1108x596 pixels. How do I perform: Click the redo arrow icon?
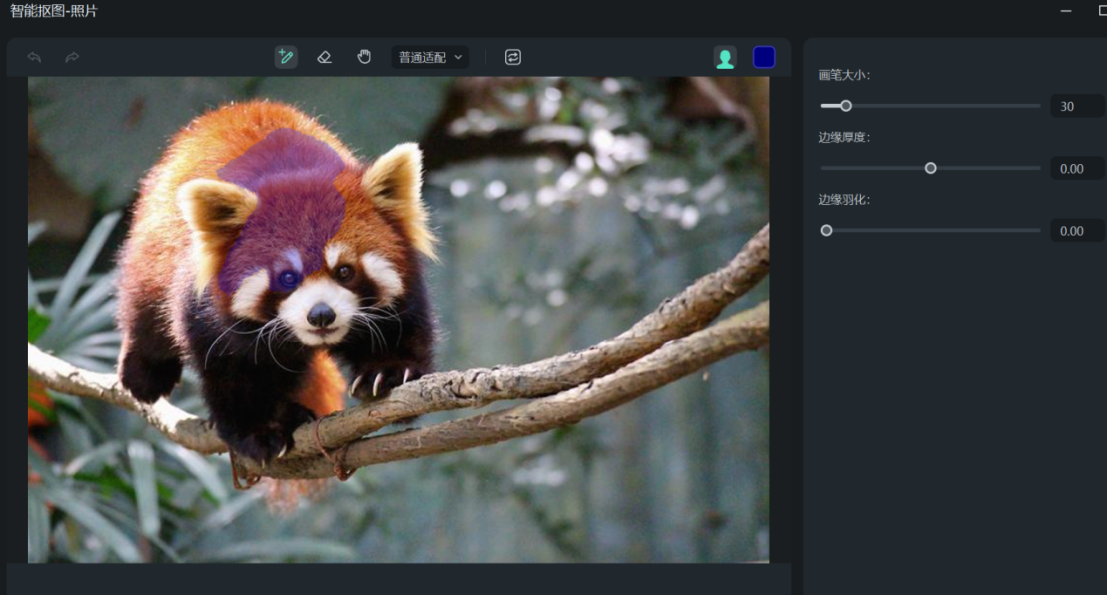pos(72,58)
